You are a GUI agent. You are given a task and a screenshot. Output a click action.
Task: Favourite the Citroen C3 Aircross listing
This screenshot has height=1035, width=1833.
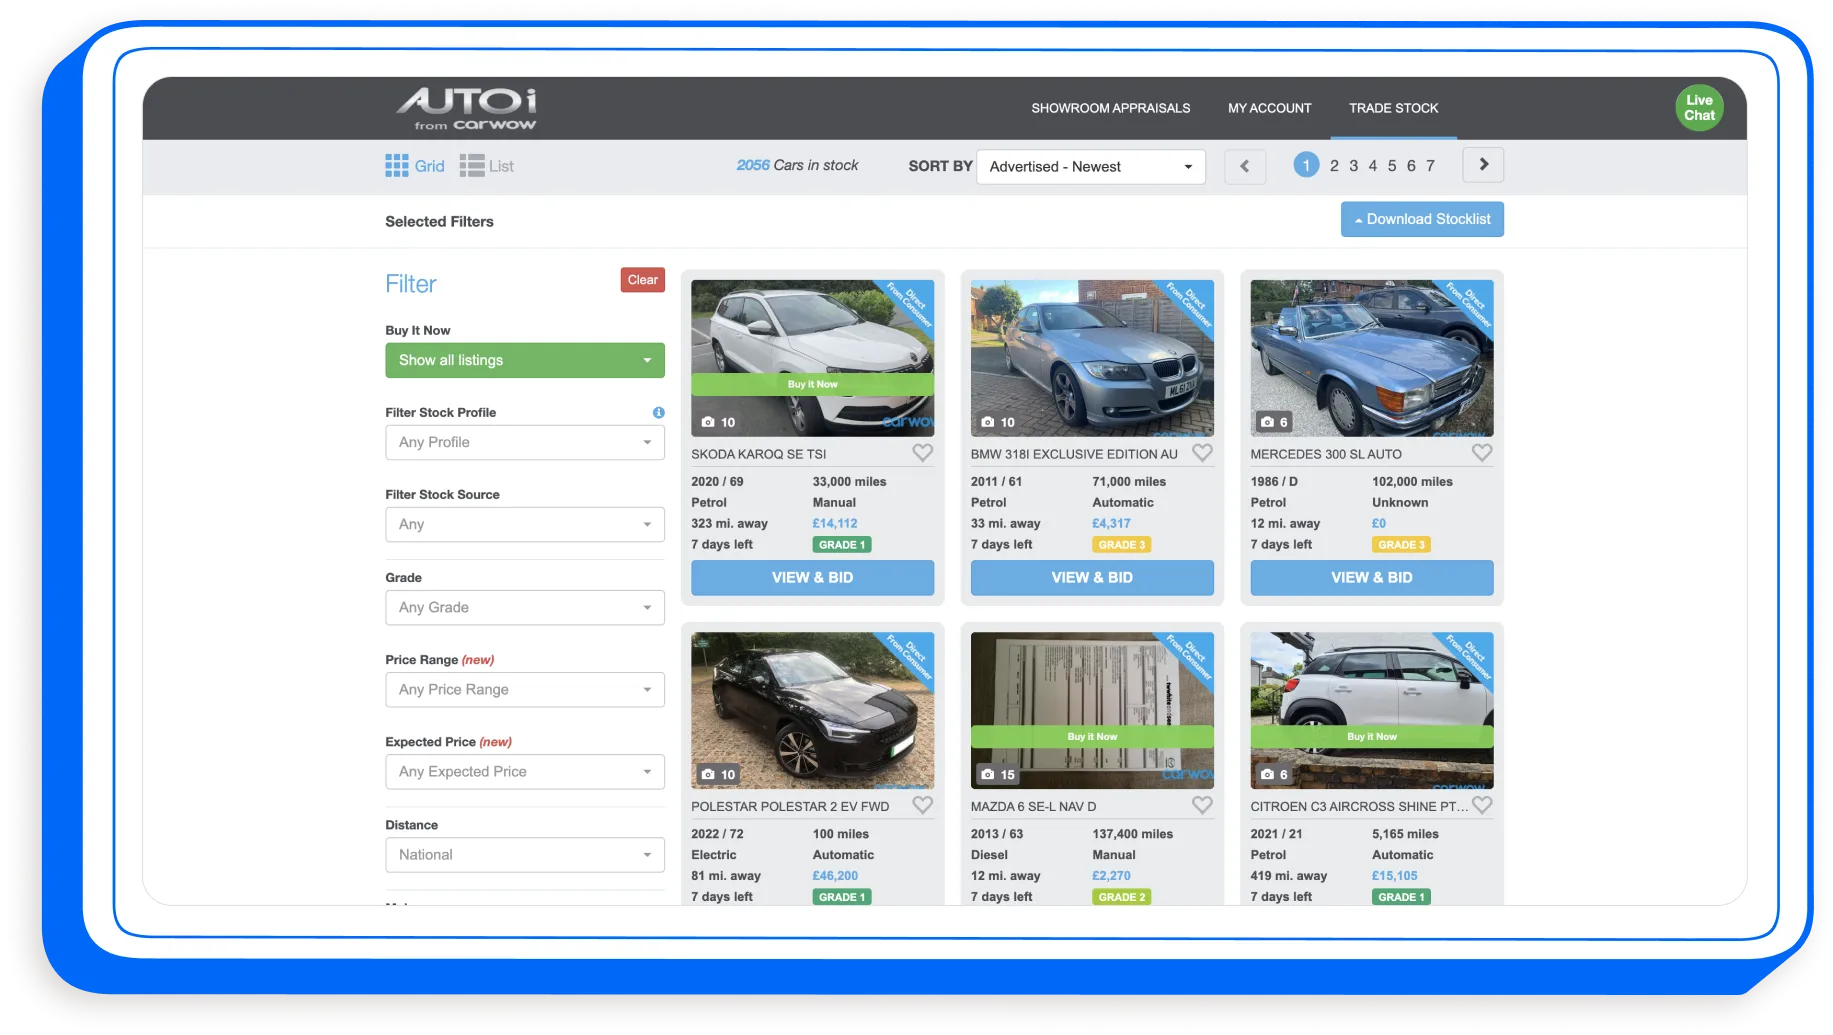tap(1482, 805)
